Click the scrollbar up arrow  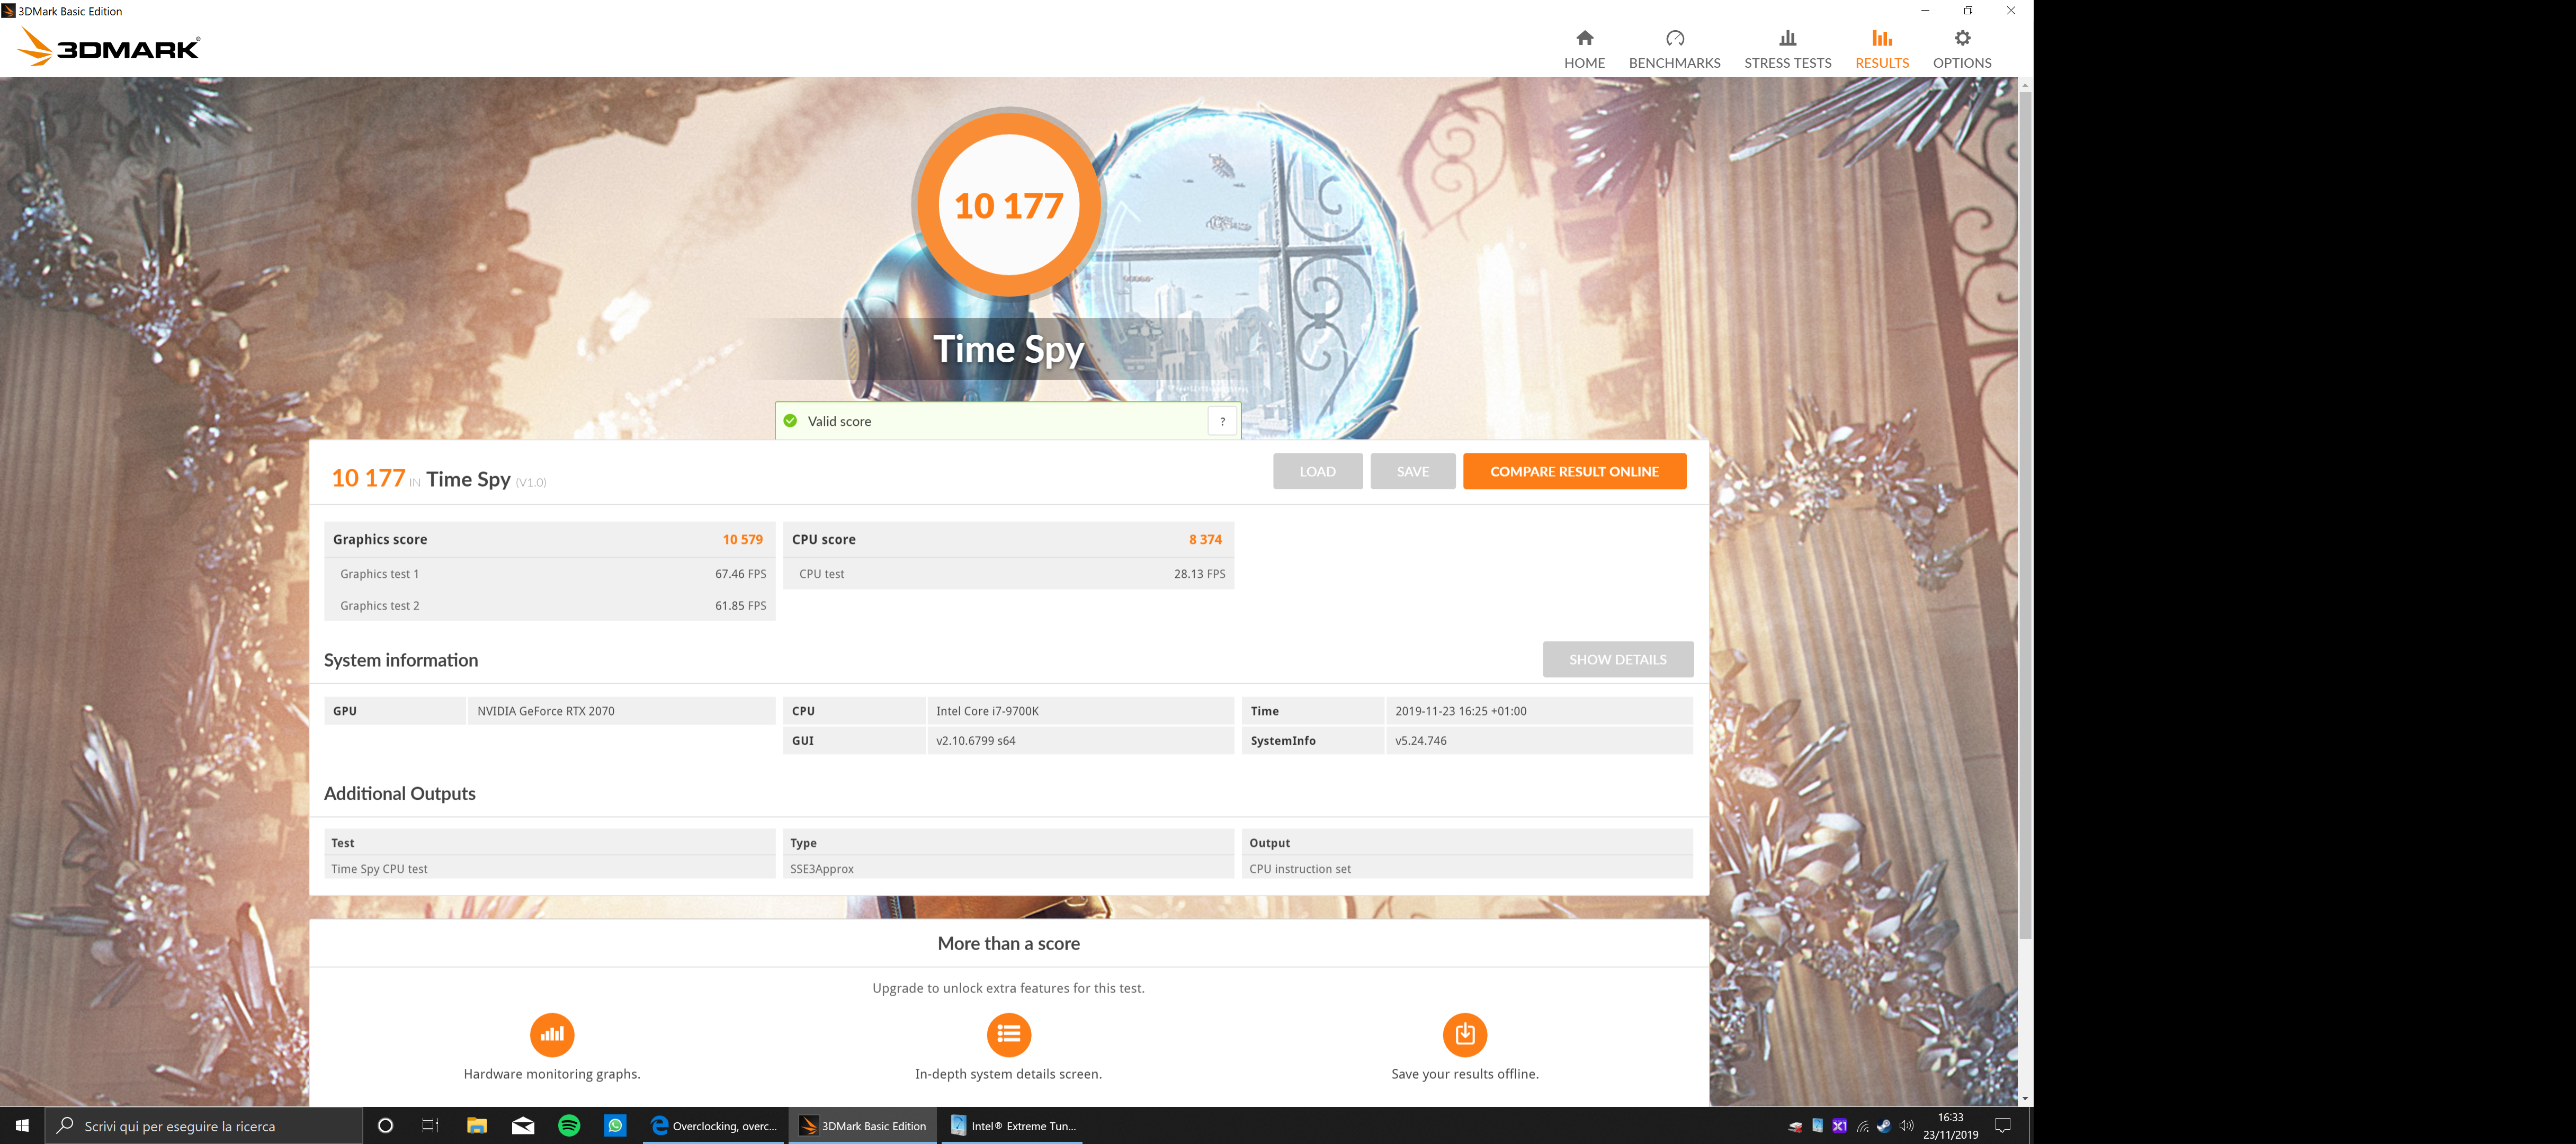(2025, 85)
